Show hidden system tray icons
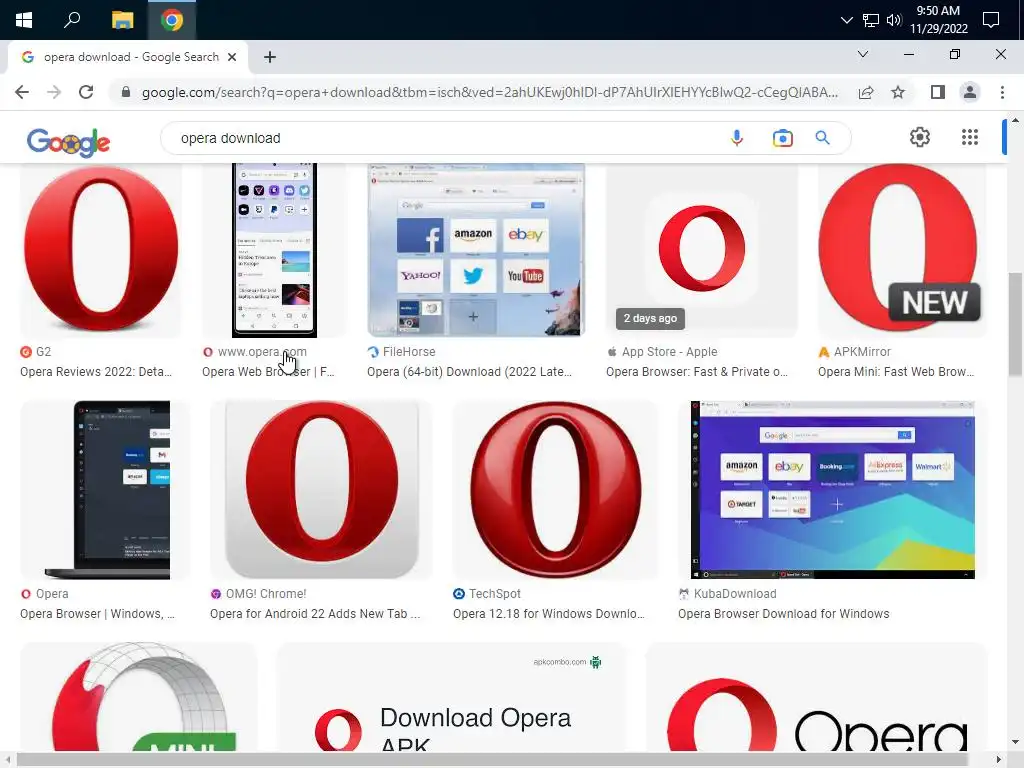 click(x=846, y=20)
